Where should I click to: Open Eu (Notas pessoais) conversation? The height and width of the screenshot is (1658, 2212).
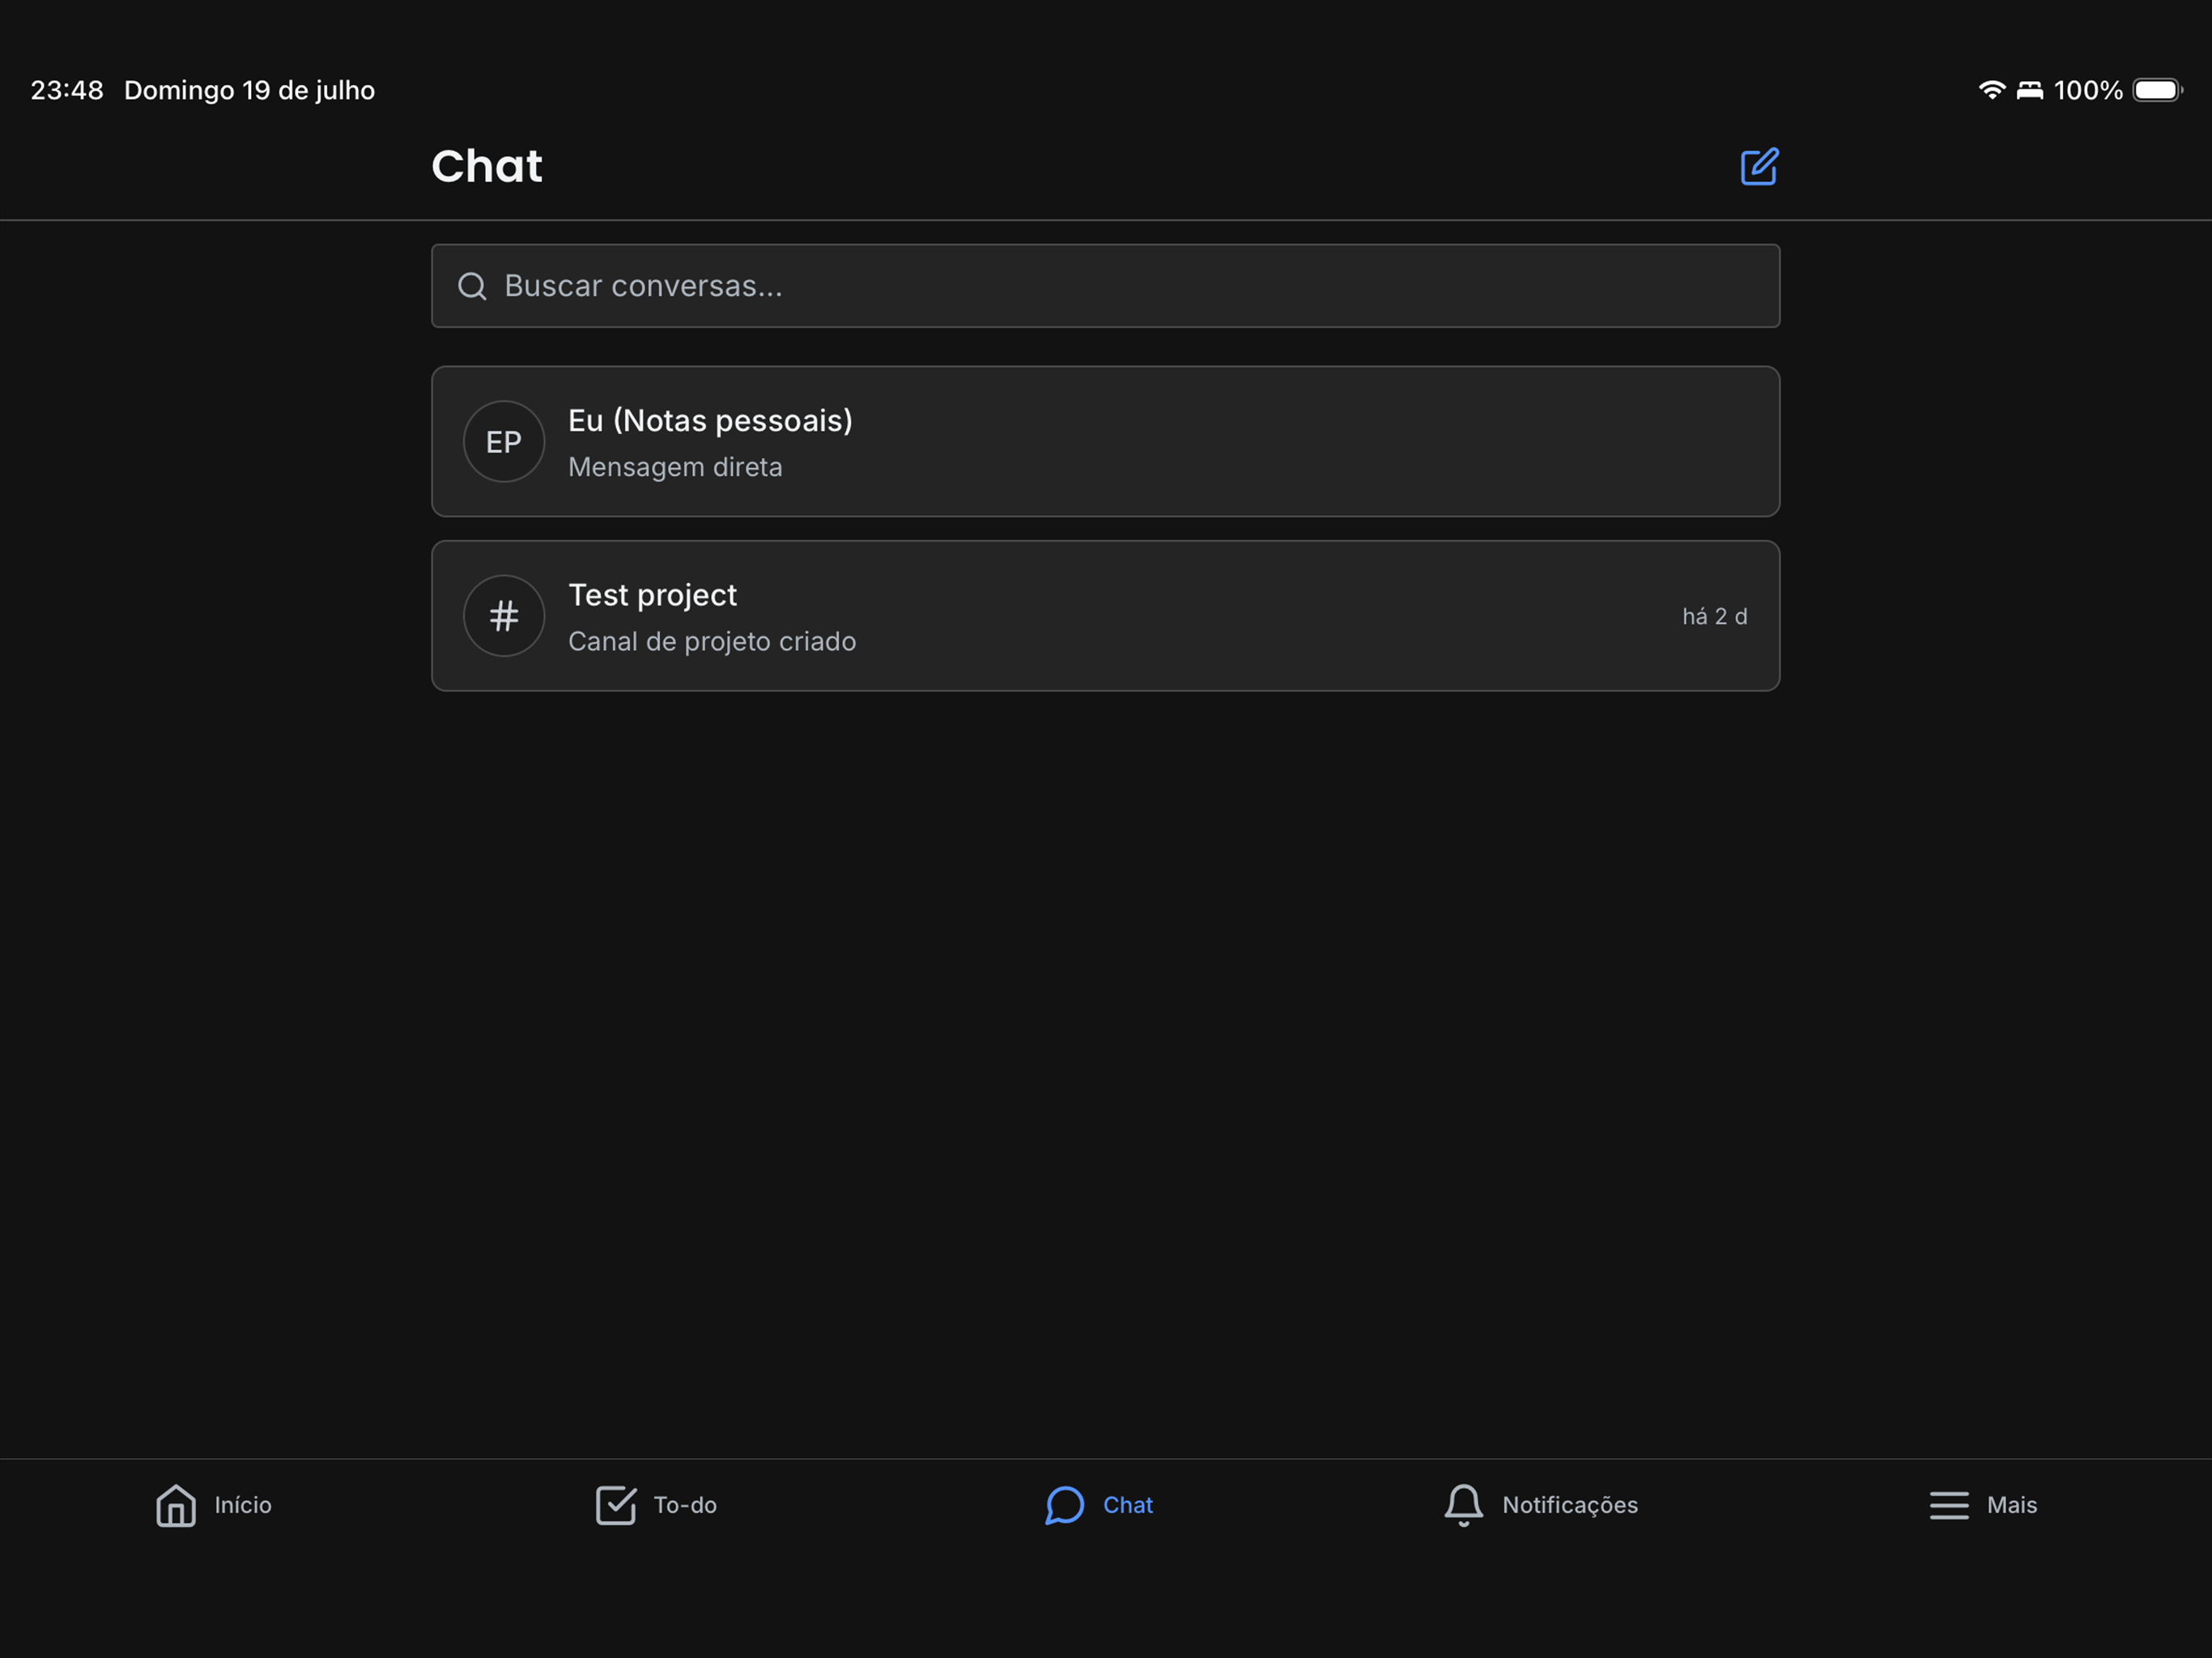[1105, 441]
